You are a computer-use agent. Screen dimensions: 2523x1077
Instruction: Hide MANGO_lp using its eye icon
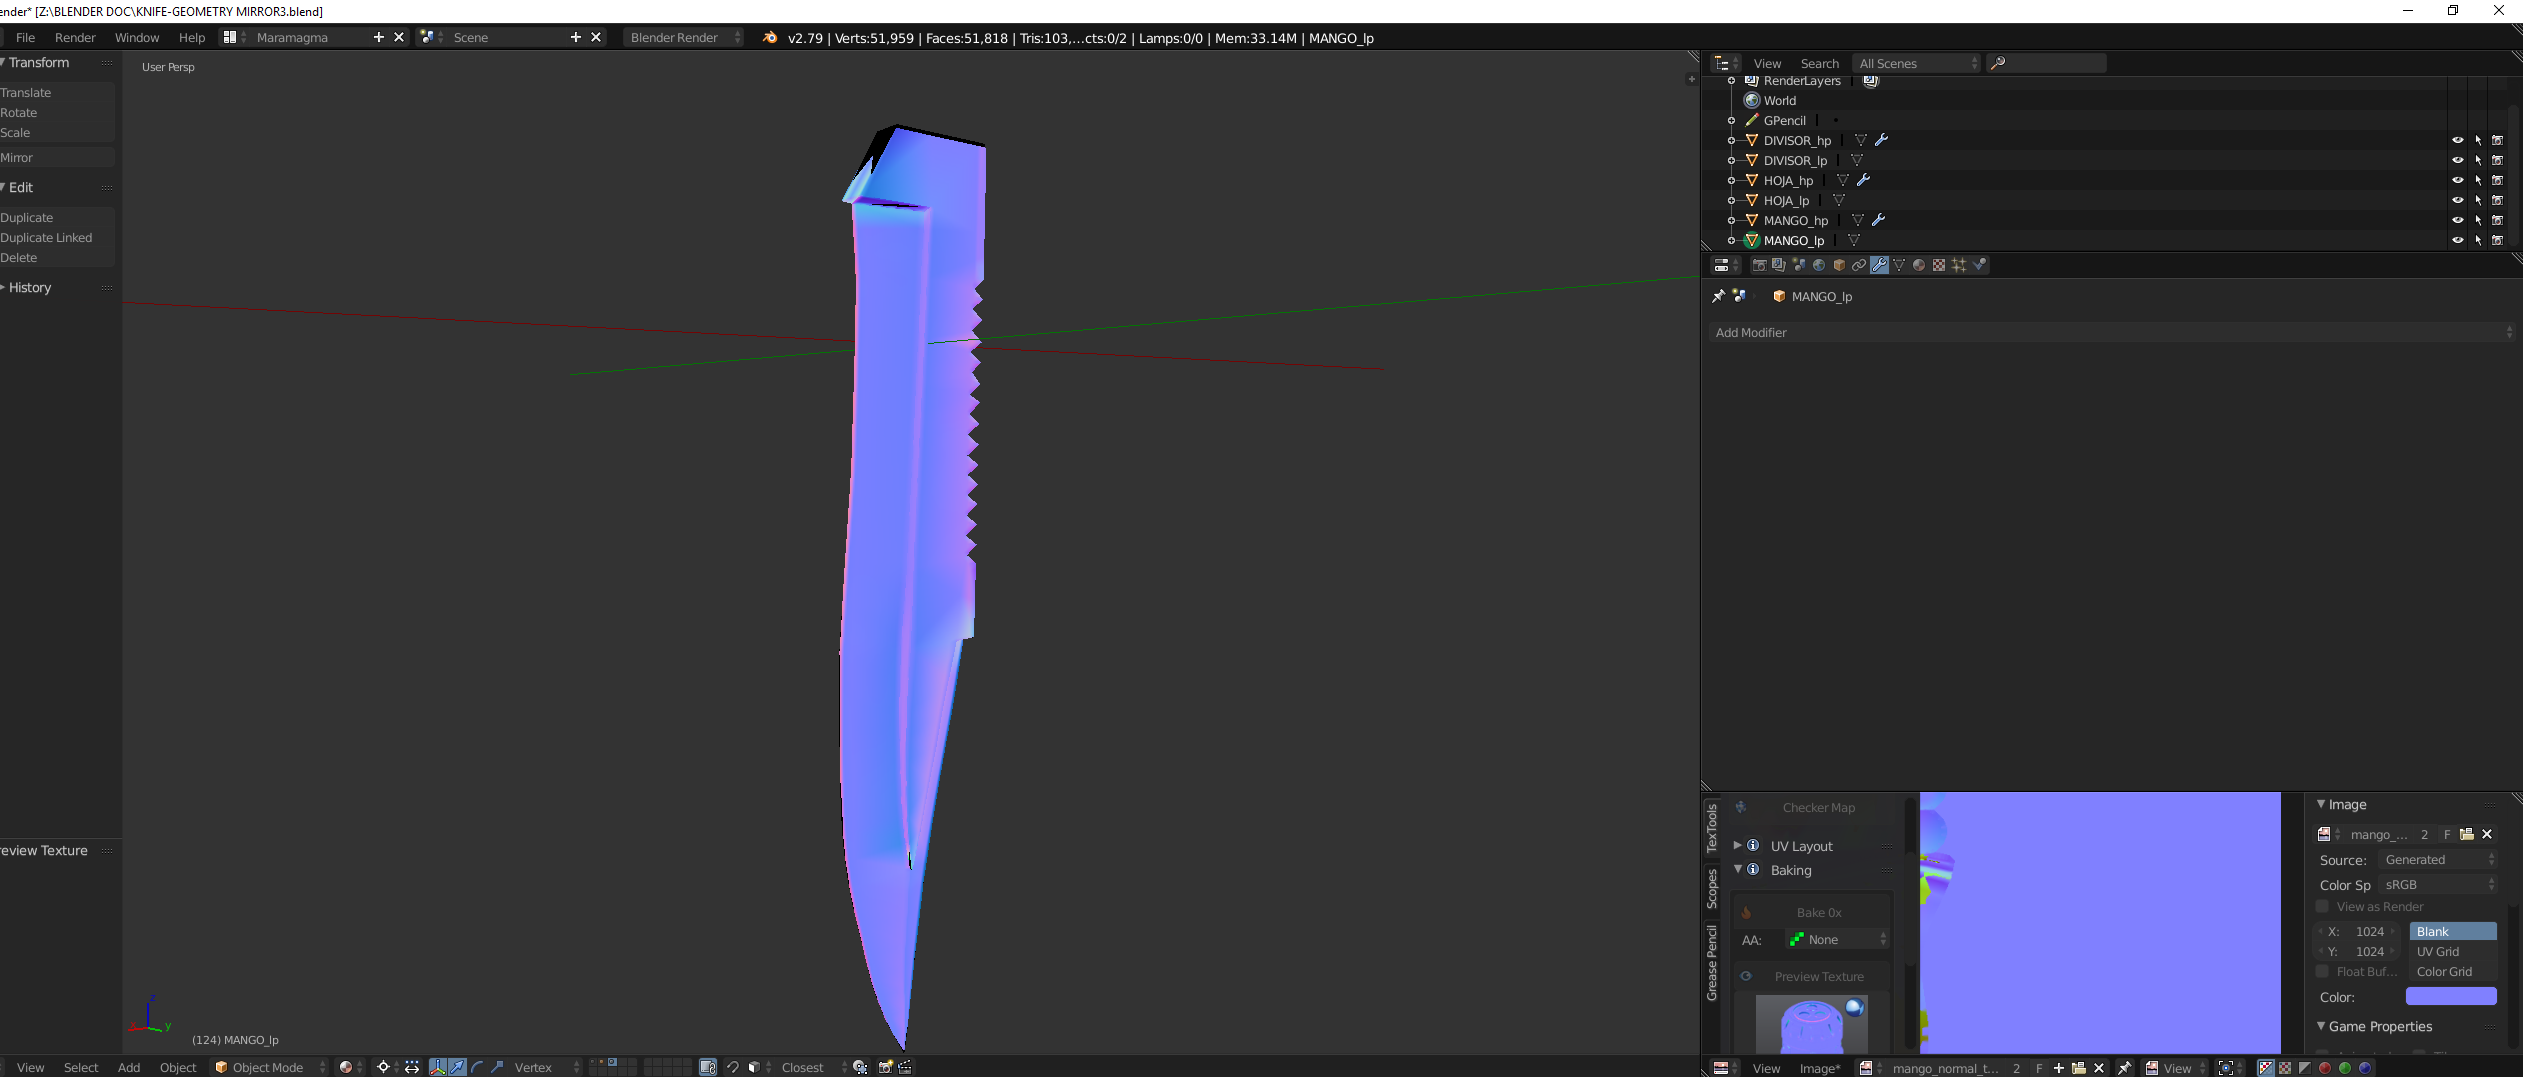click(2457, 240)
